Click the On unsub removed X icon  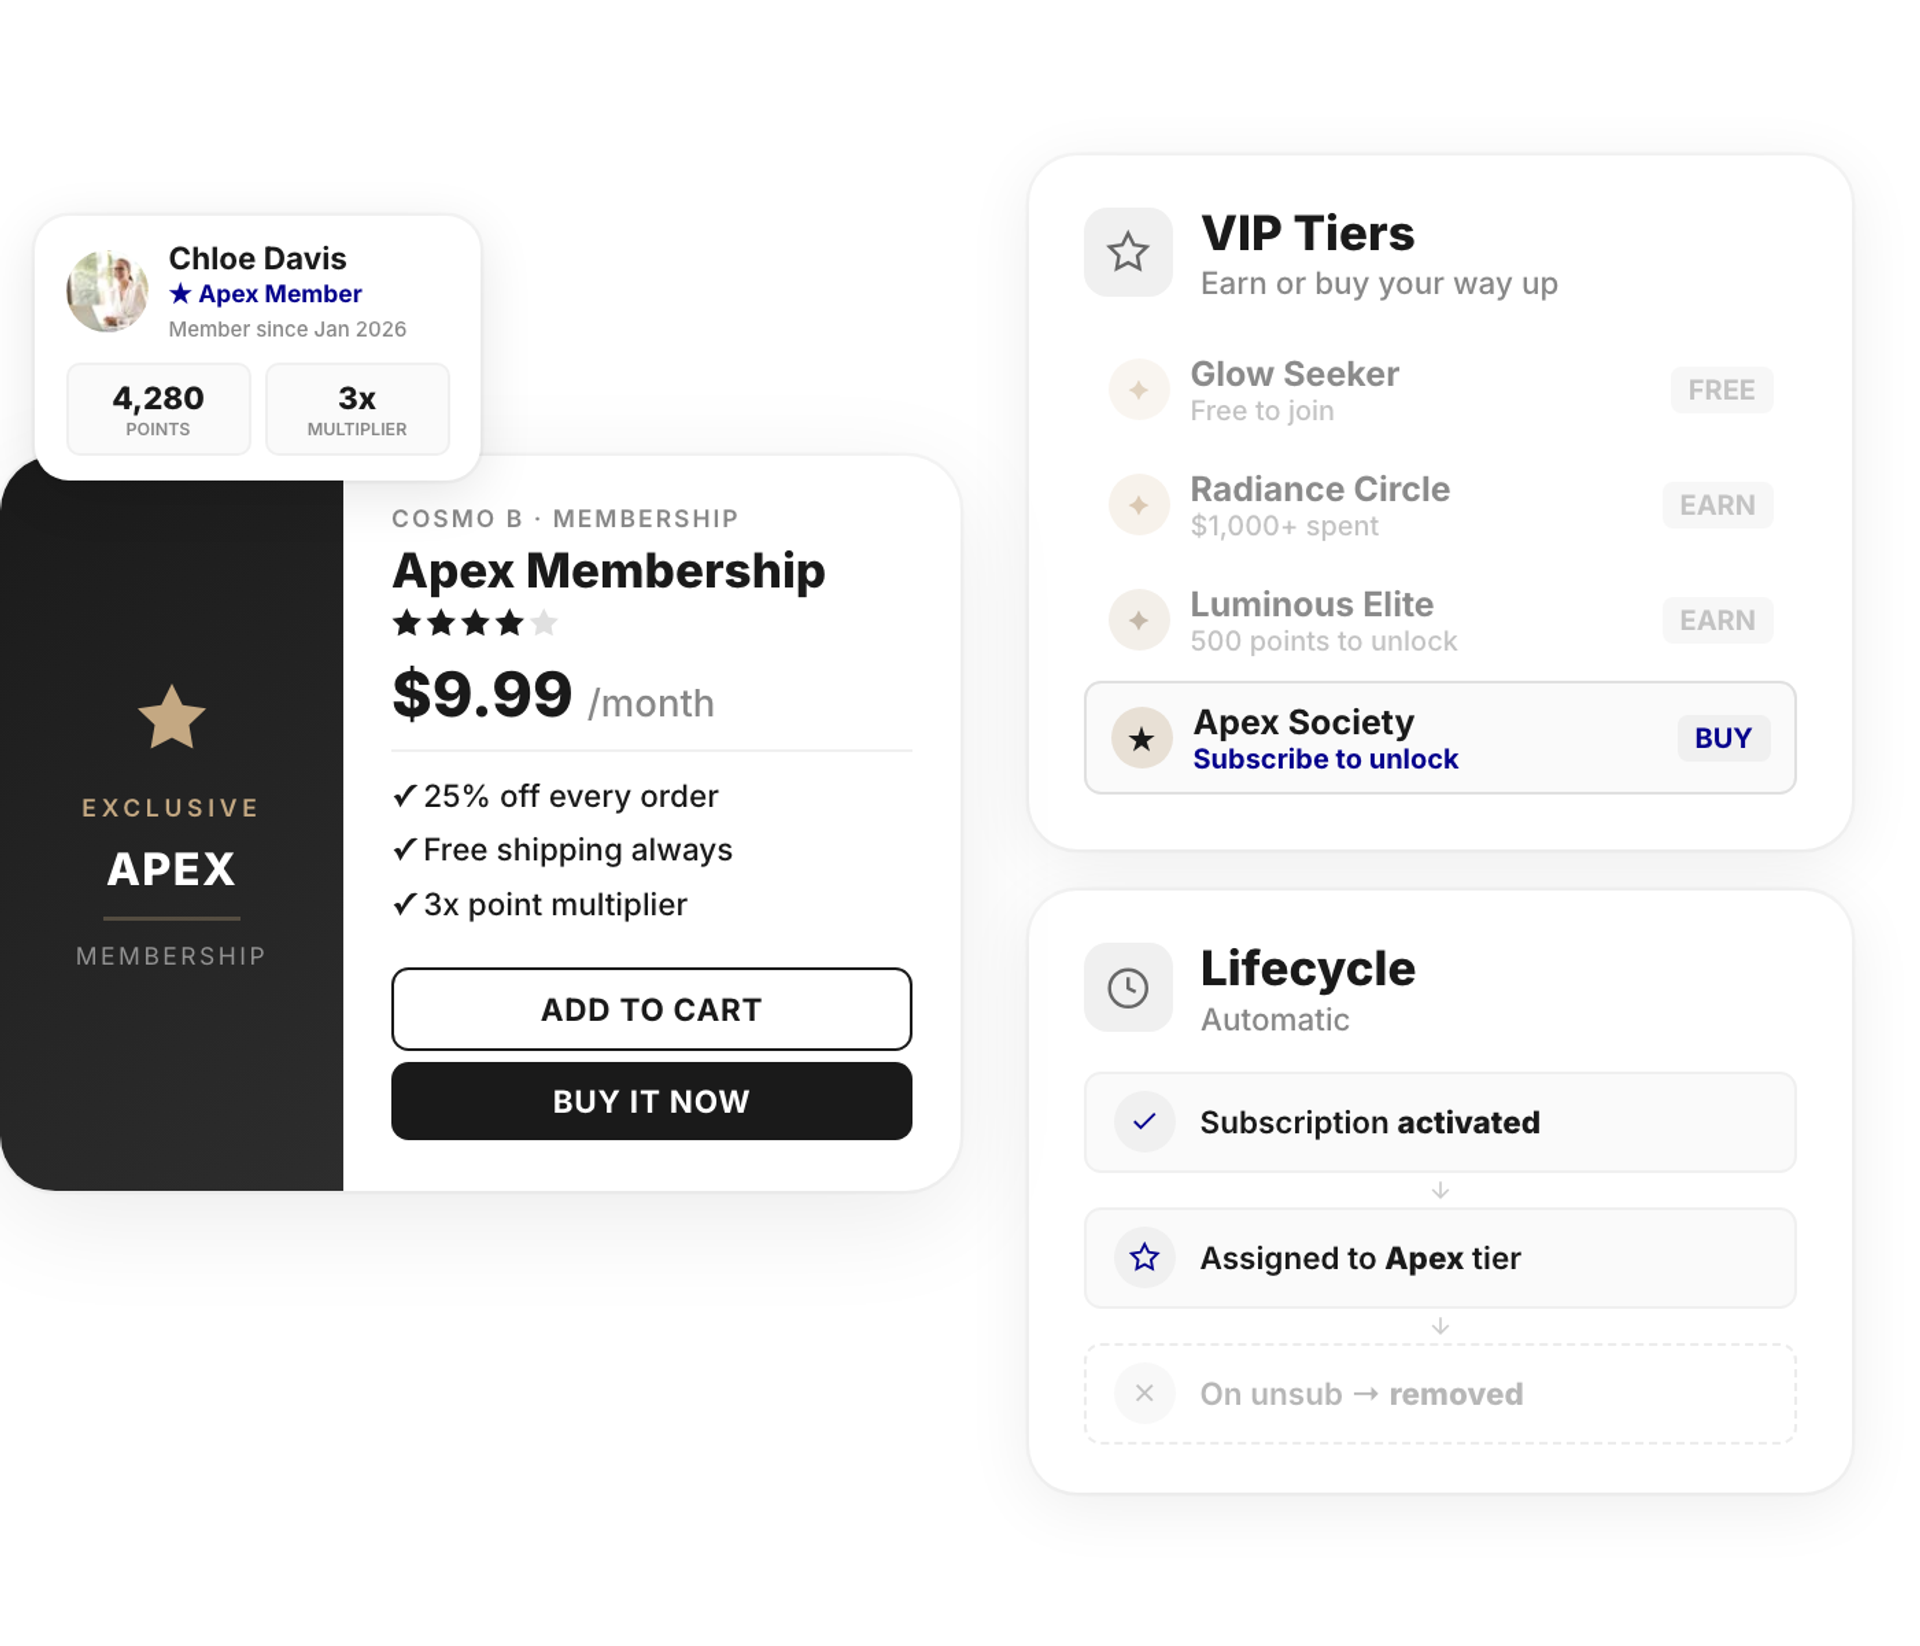(x=1144, y=1393)
